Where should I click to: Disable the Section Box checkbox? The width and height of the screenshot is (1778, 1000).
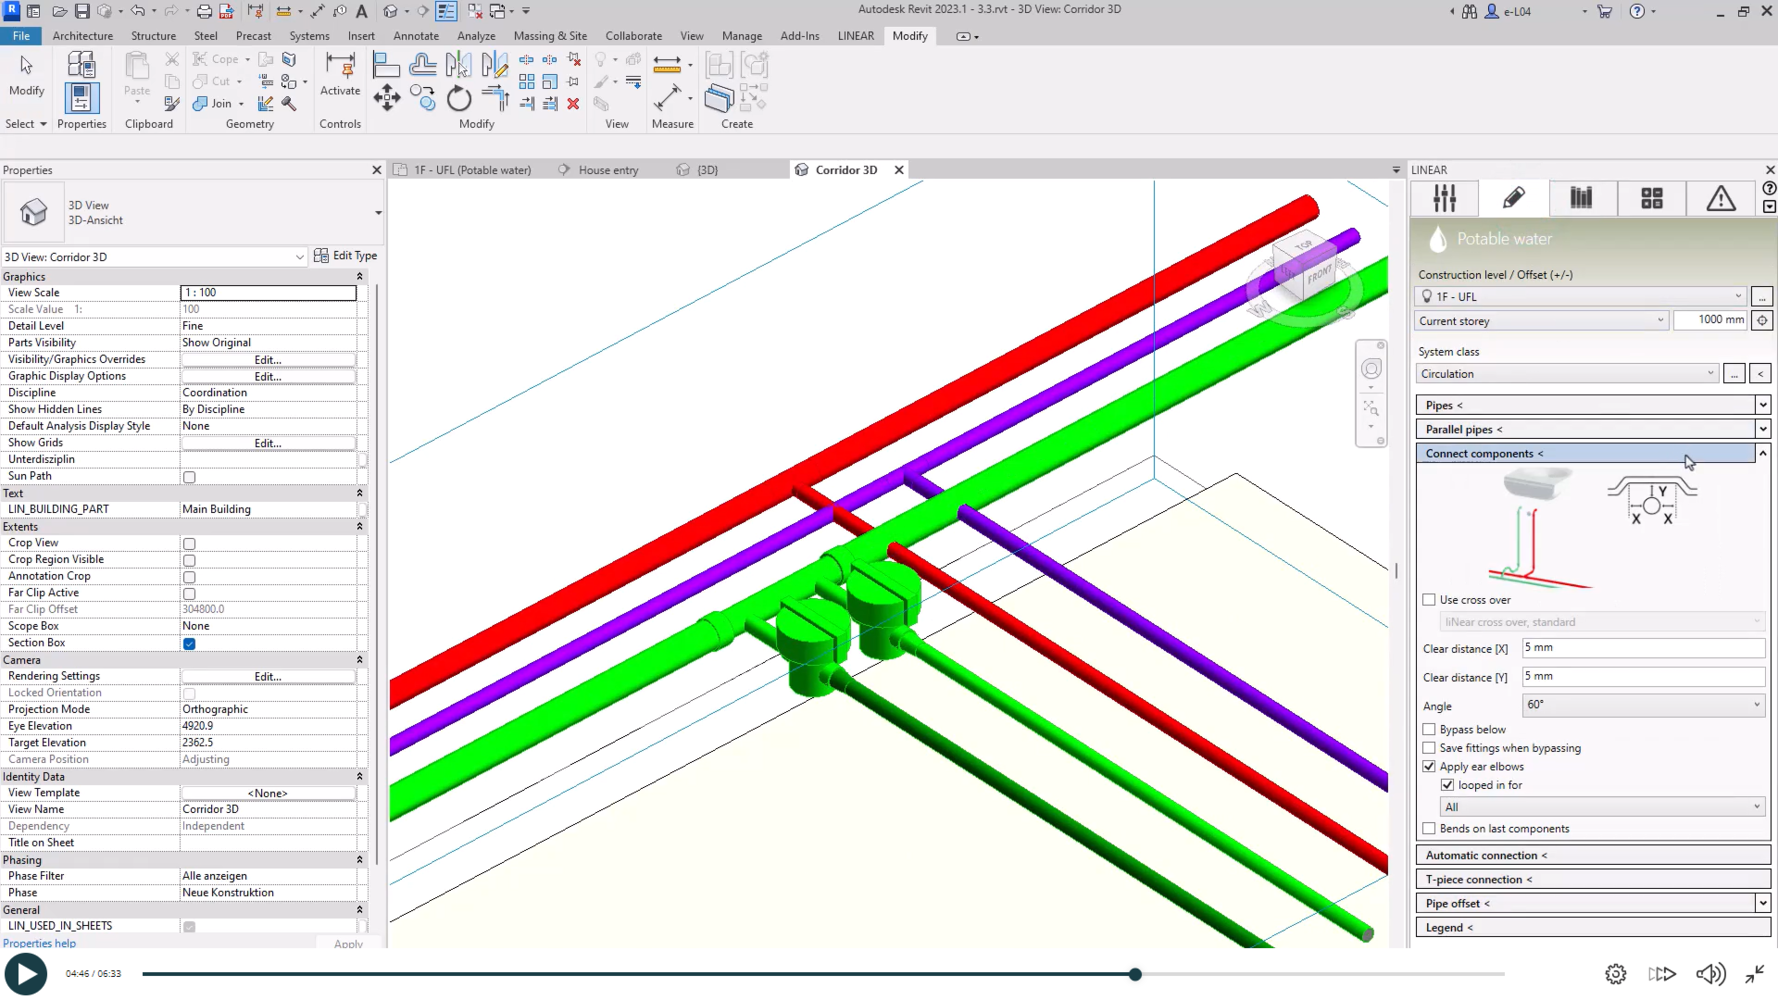189,644
